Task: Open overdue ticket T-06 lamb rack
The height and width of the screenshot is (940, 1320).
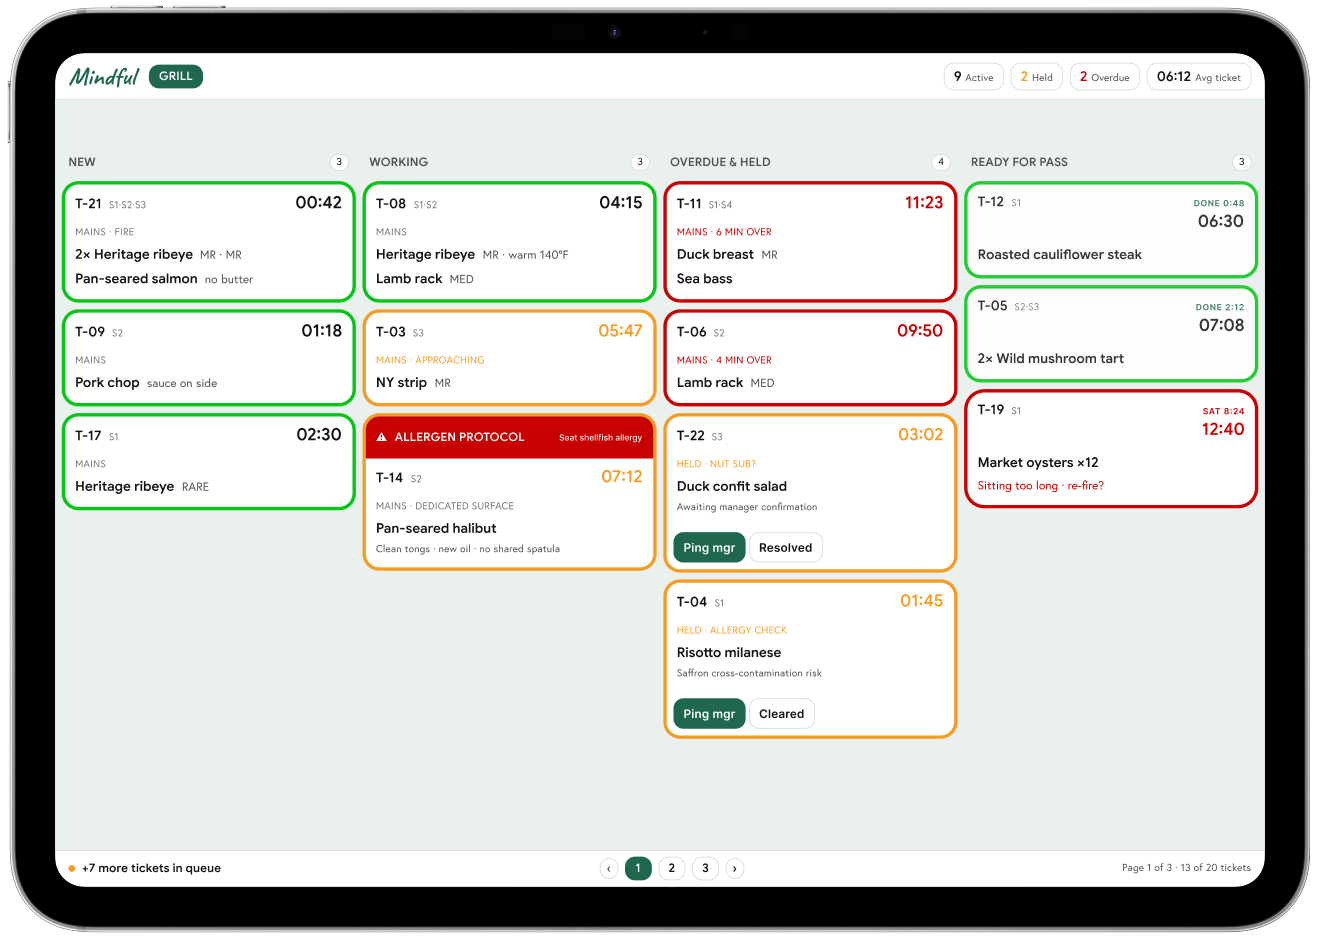Action: pyautogui.click(x=810, y=357)
